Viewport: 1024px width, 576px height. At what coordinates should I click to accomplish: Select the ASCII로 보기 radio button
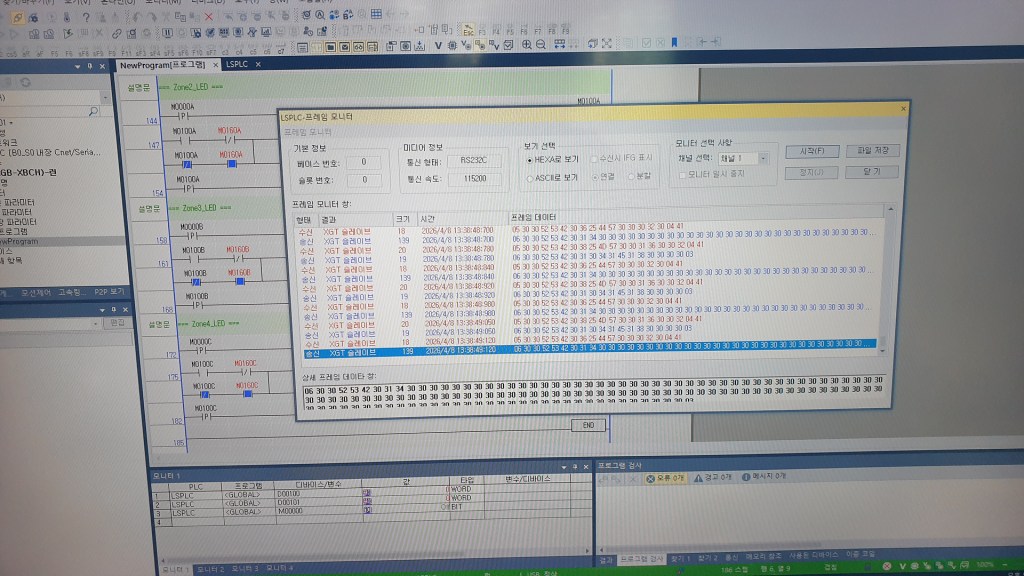click(530, 177)
